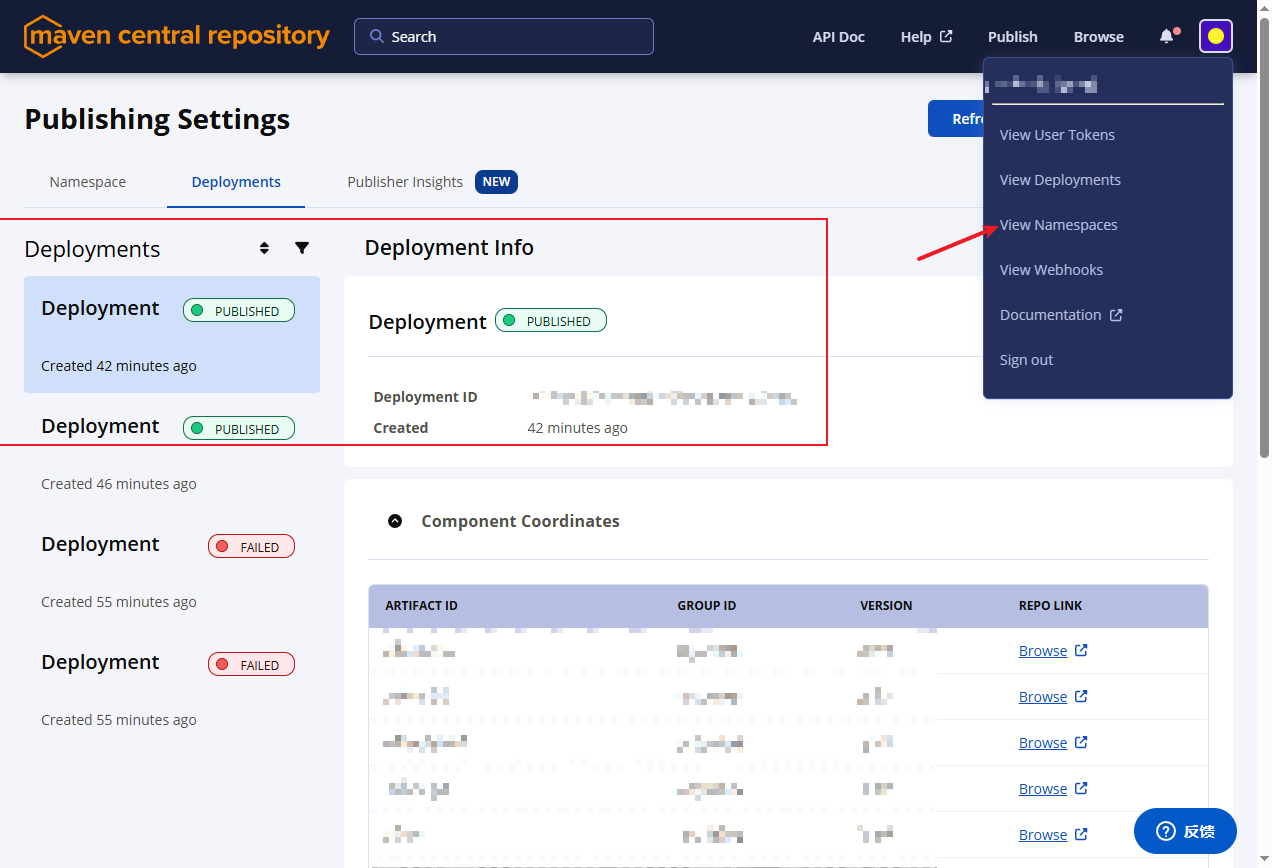Click the first Browse repo link

click(x=1043, y=650)
